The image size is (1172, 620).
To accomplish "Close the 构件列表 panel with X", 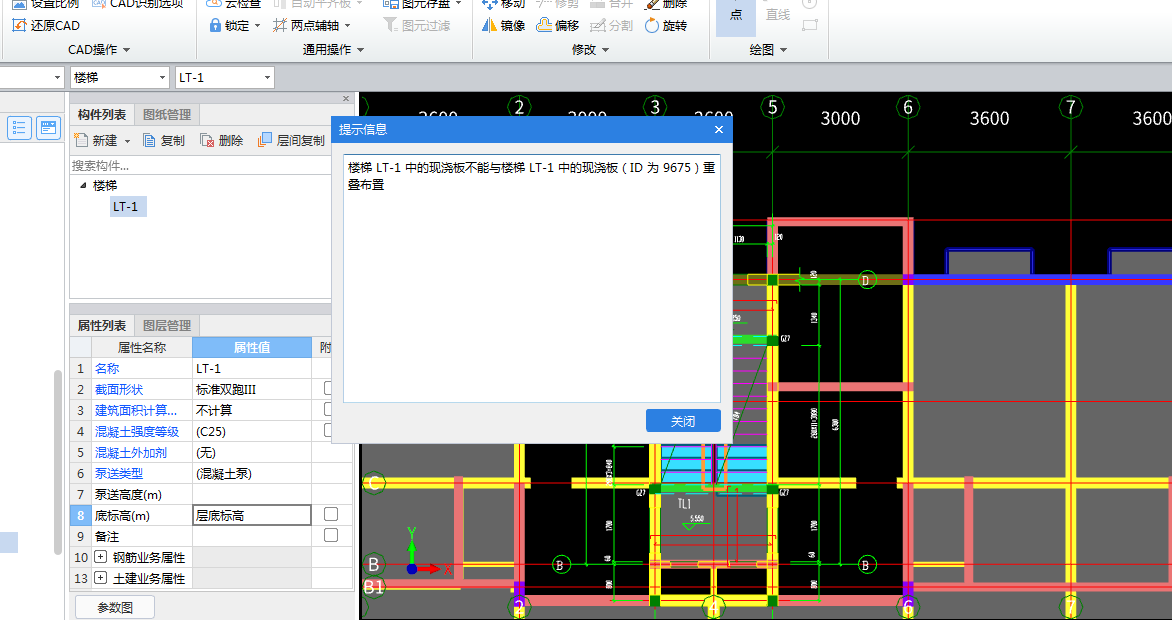I will (345, 99).
